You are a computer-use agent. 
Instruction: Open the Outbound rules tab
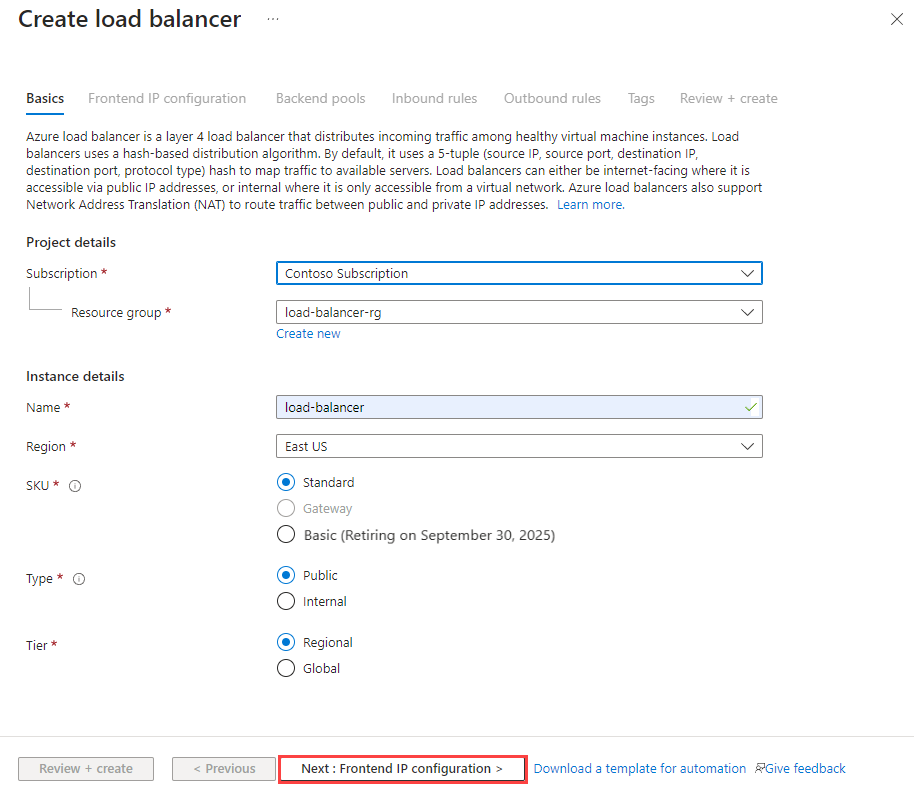[552, 98]
